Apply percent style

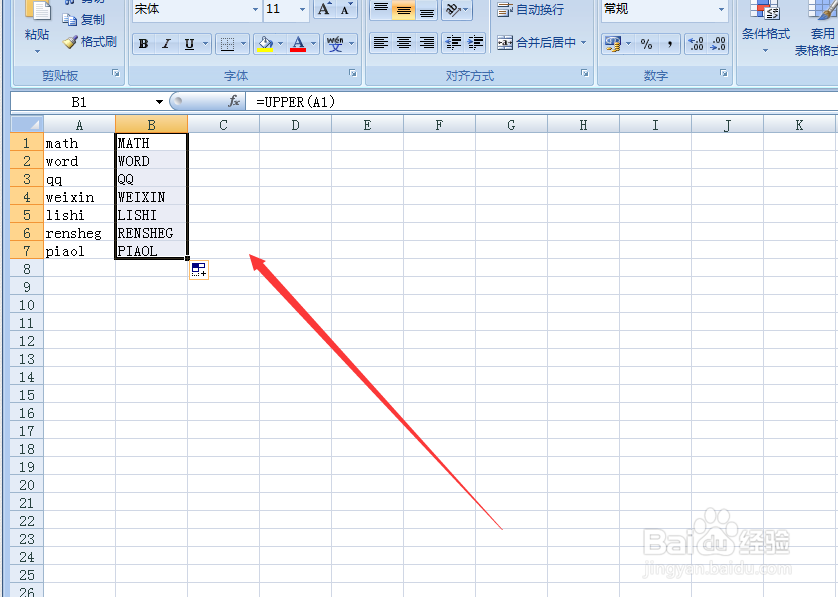click(x=647, y=44)
